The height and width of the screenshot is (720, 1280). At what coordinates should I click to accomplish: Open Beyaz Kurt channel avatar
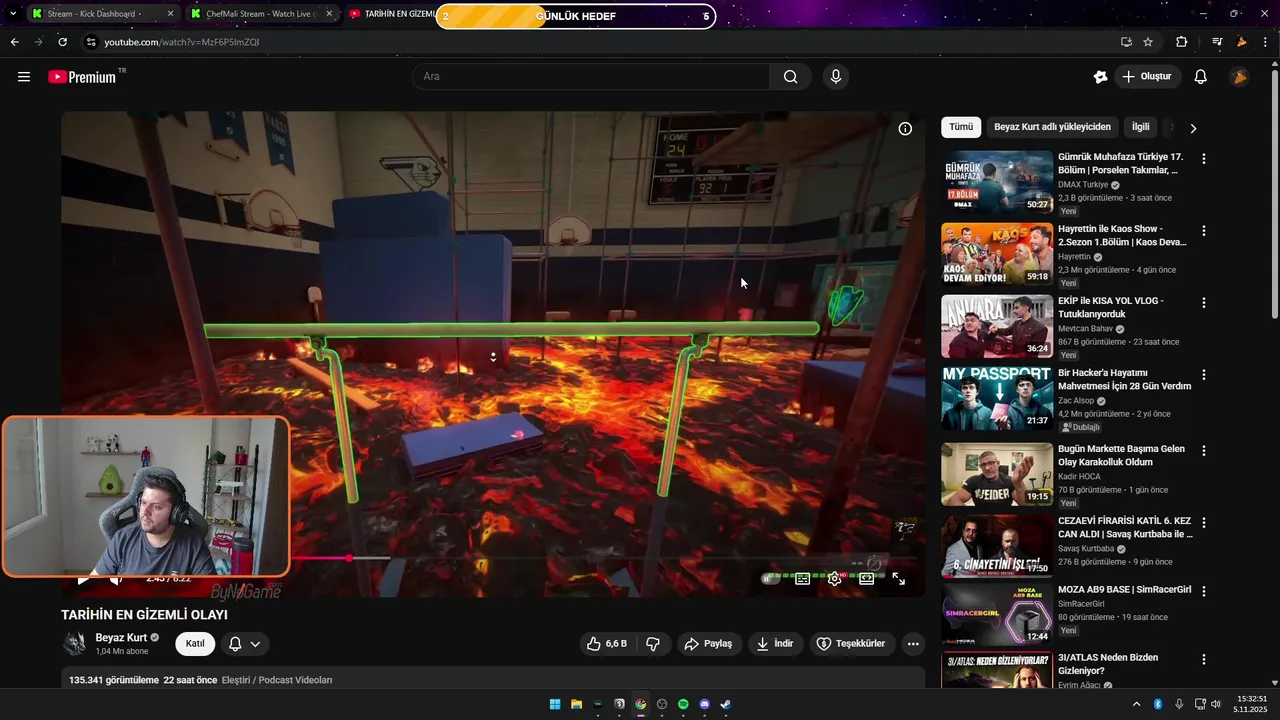[75, 644]
